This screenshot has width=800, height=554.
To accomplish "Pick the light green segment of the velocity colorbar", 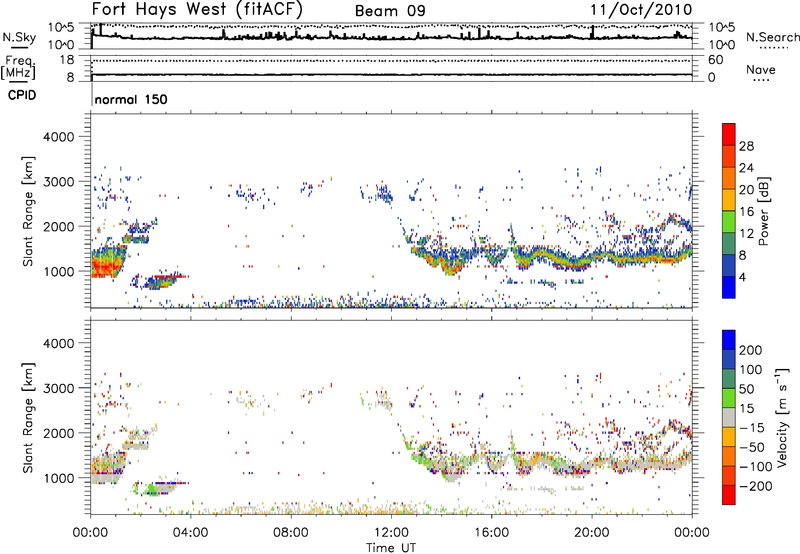I will tap(729, 398).
